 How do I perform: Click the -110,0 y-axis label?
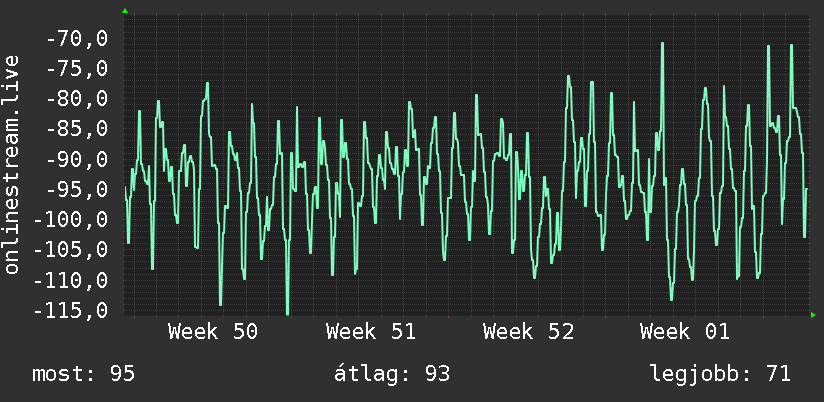pos(70,281)
